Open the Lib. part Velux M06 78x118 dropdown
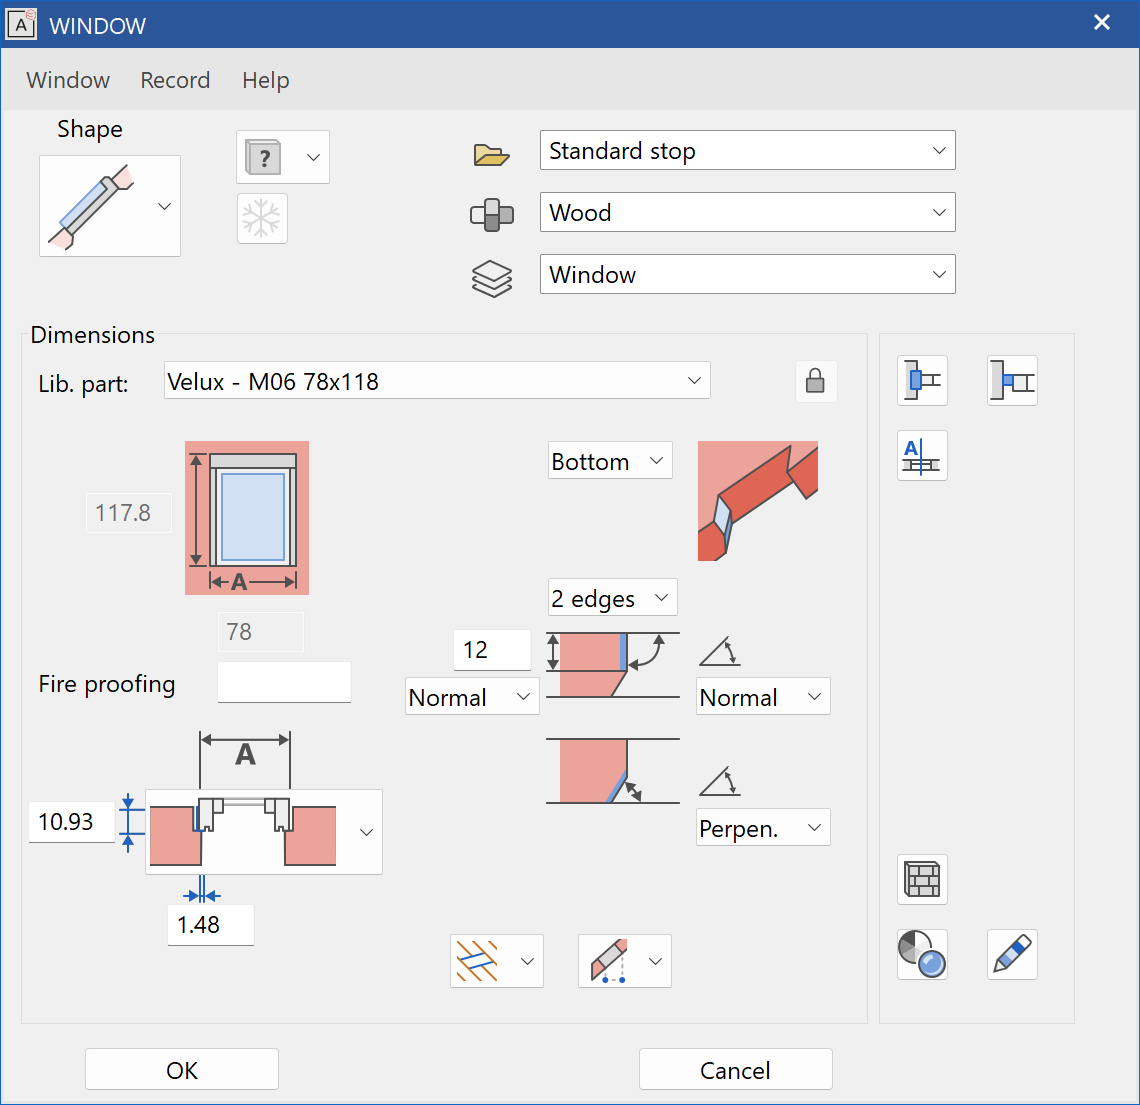This screenshot has height=1105, width=1140. coord(437,380)
